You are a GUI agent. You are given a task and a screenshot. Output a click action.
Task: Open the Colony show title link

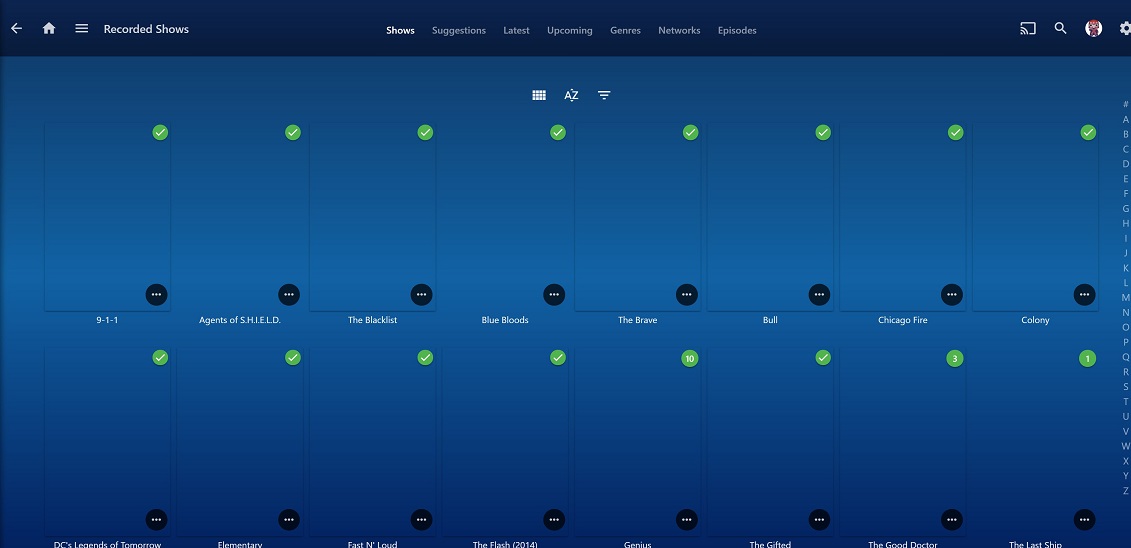[1035, 319]
